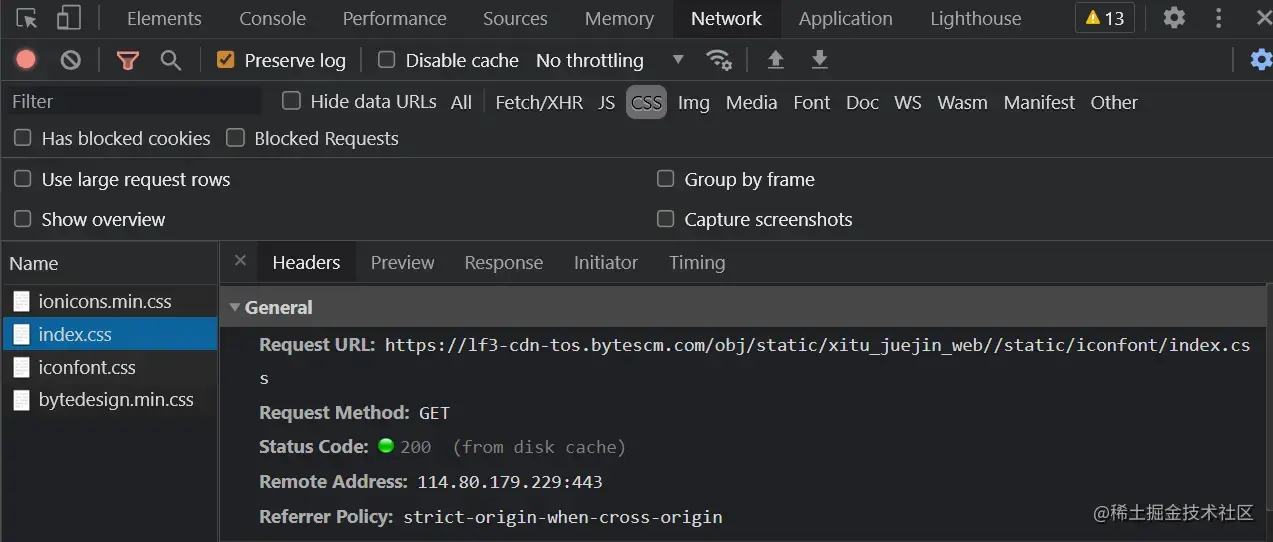Open the No throttling dropdown
1273x542 pixels.
pyautogui.click(x=610, y=60)
